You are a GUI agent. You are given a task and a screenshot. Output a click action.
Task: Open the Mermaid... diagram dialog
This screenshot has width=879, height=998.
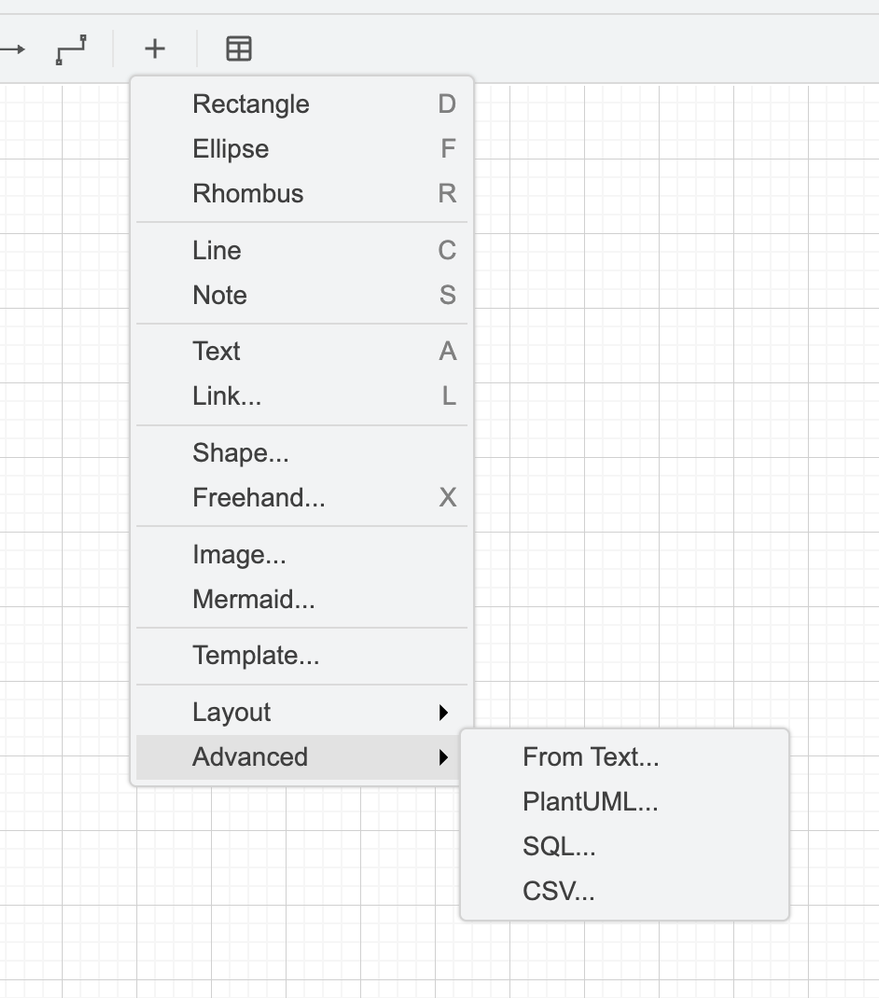point(254,600)
